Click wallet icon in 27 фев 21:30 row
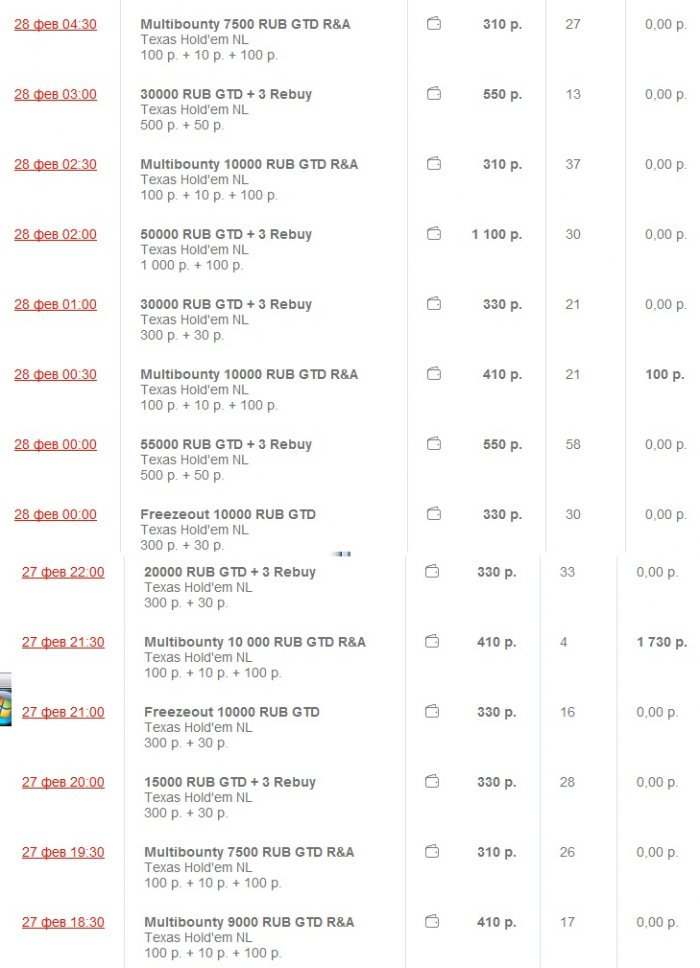Image resolution: width=700 pixels, height=968 pixels. tap(432, 642)
